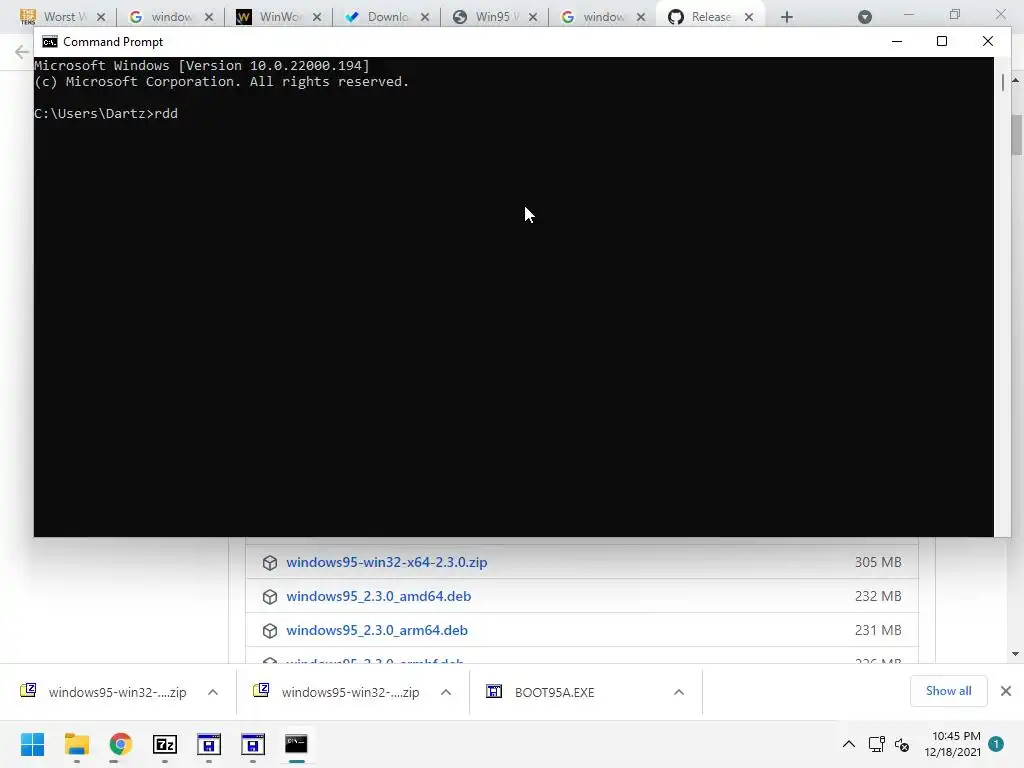Viewport: 1024px width, 768px height.
Task: Open the Windows Start menu
Action: [x=32, y=744]
